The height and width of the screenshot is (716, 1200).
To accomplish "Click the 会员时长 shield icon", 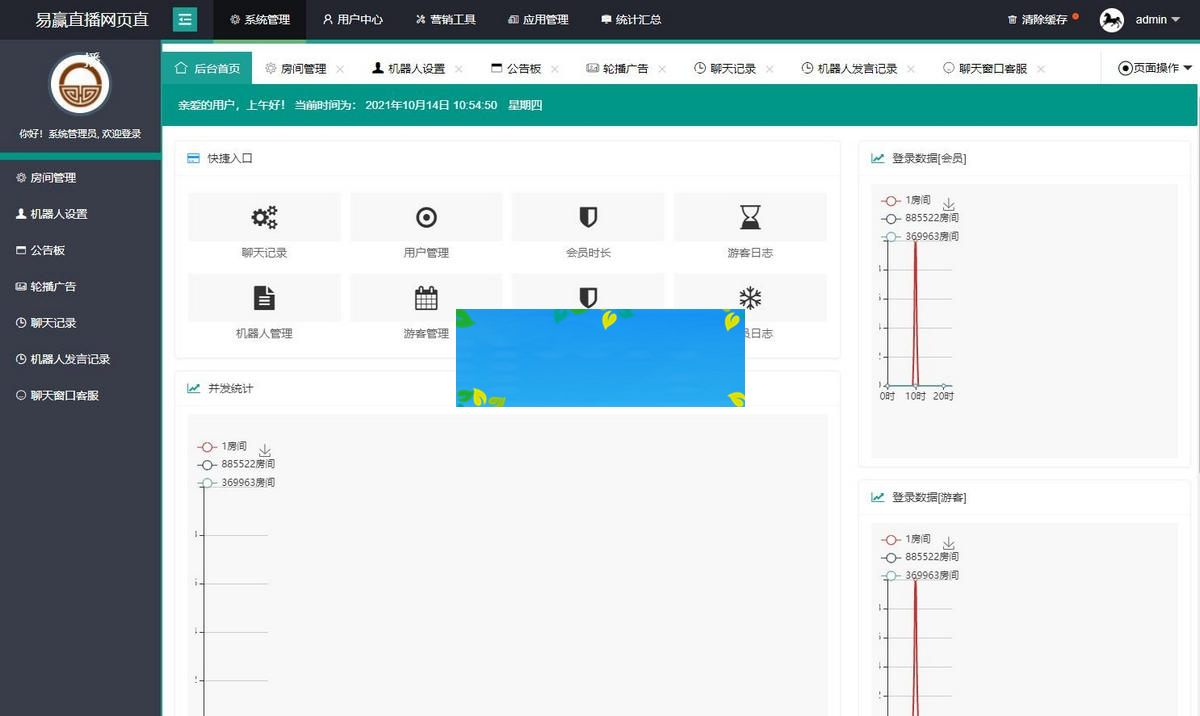I will point(588,216).
